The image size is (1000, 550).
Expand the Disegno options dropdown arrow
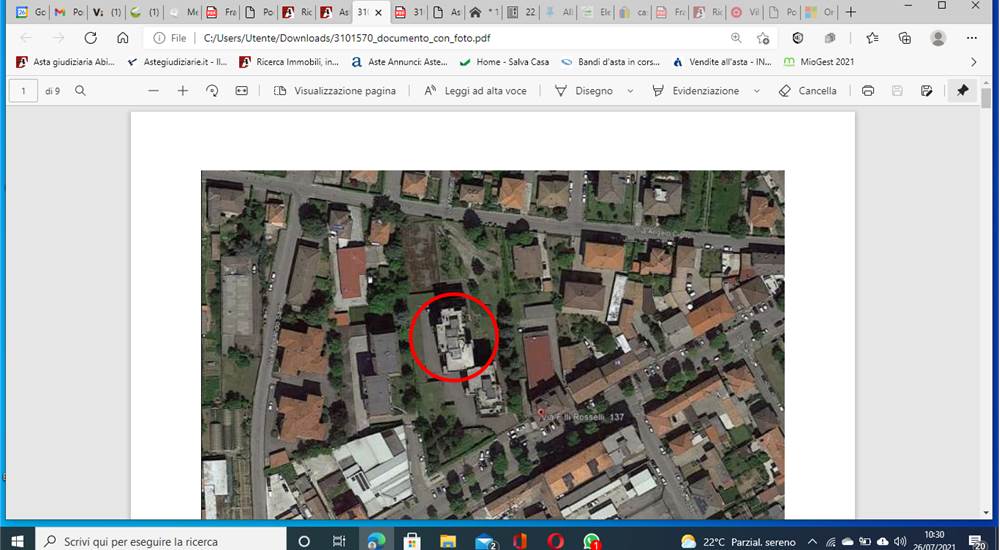[x=630, y=91]
